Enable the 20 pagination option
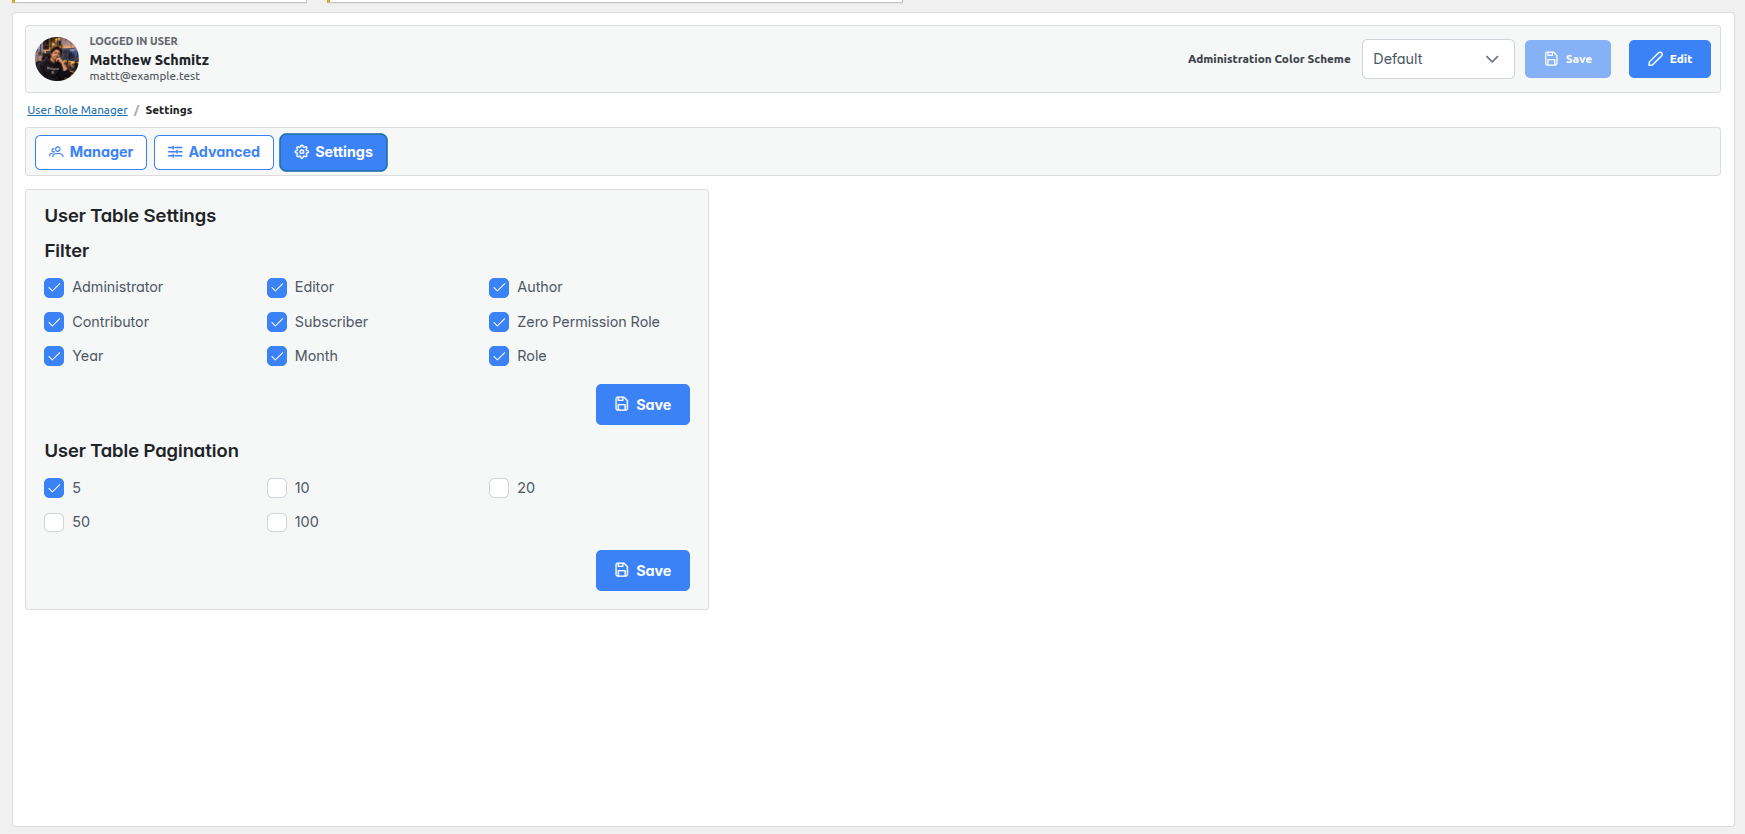The width and height of the screenshot is (1745, 834). click(499, 488)
